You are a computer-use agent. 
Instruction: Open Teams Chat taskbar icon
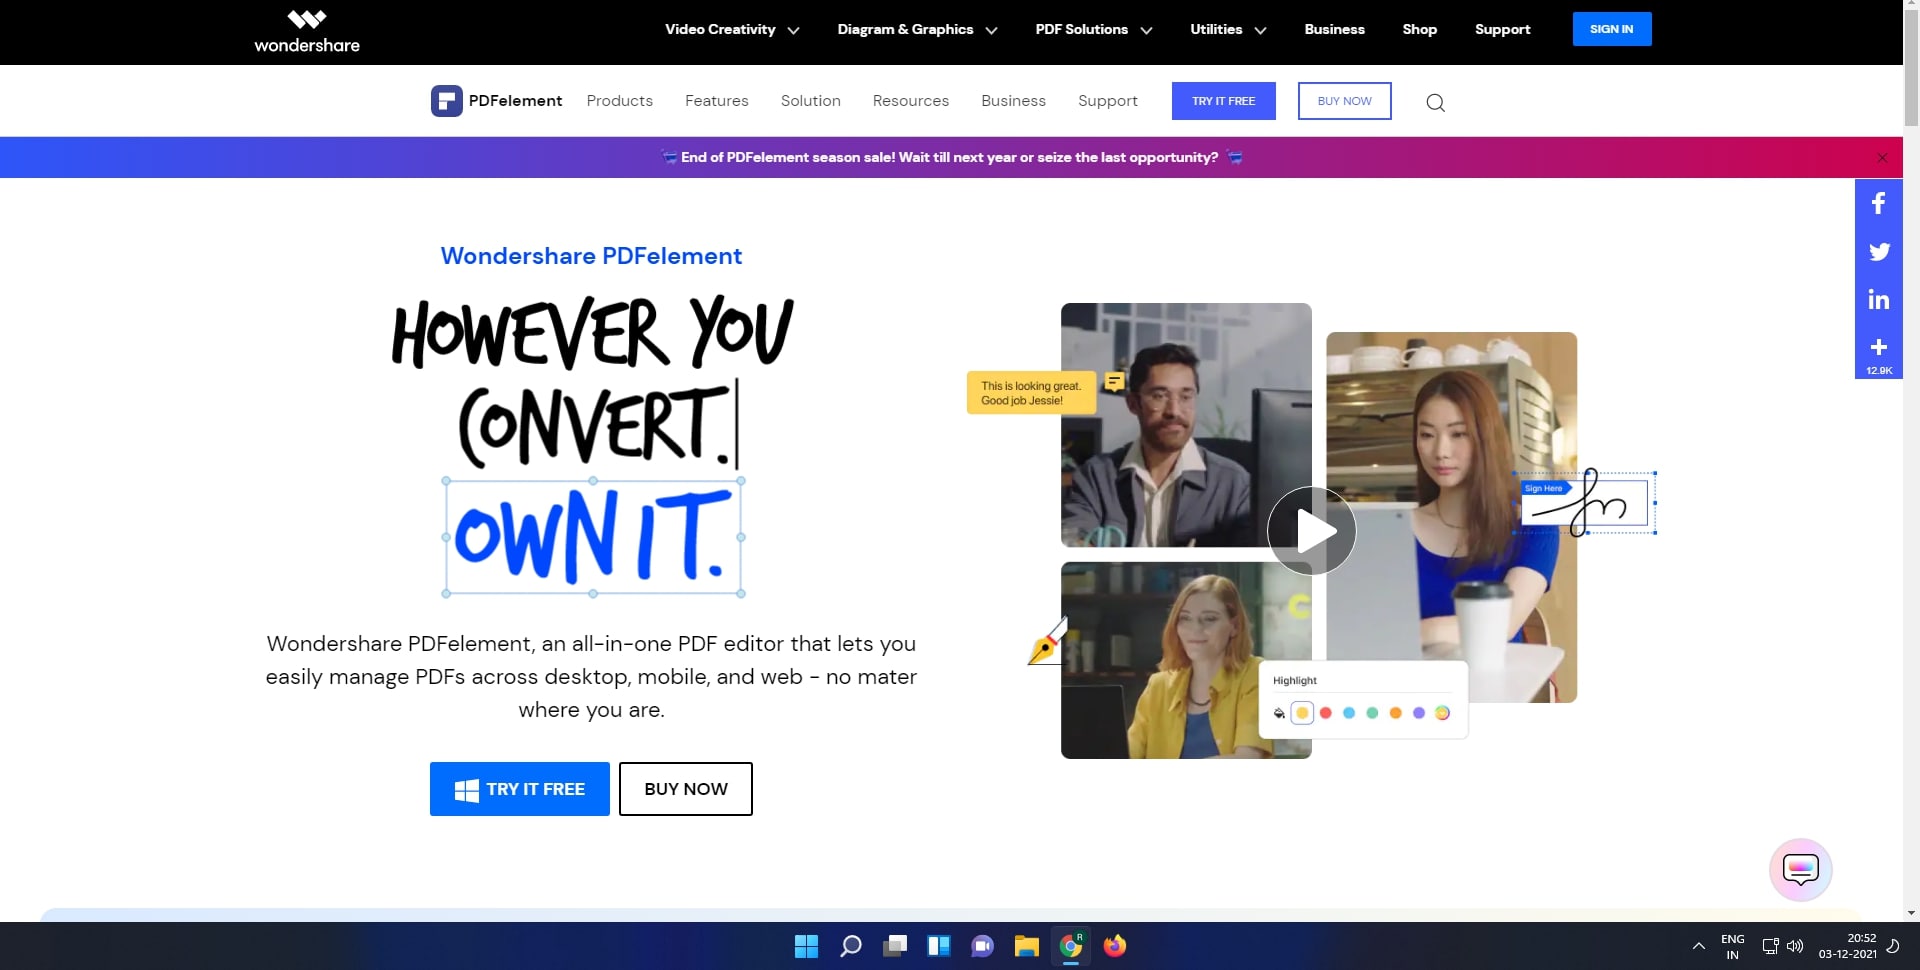pyautogui.click(x=983, y=946)
